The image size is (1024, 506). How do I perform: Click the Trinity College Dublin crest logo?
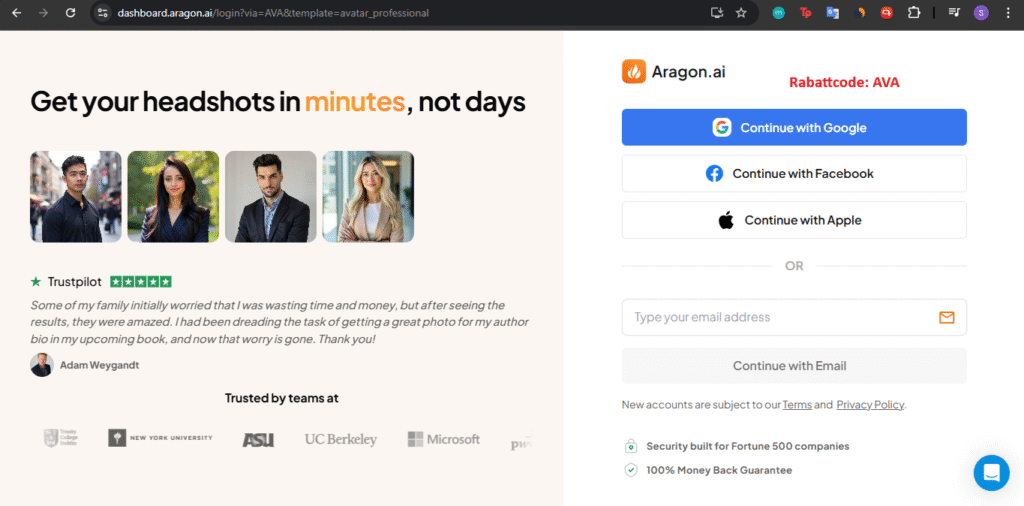[x=60, y=438]
